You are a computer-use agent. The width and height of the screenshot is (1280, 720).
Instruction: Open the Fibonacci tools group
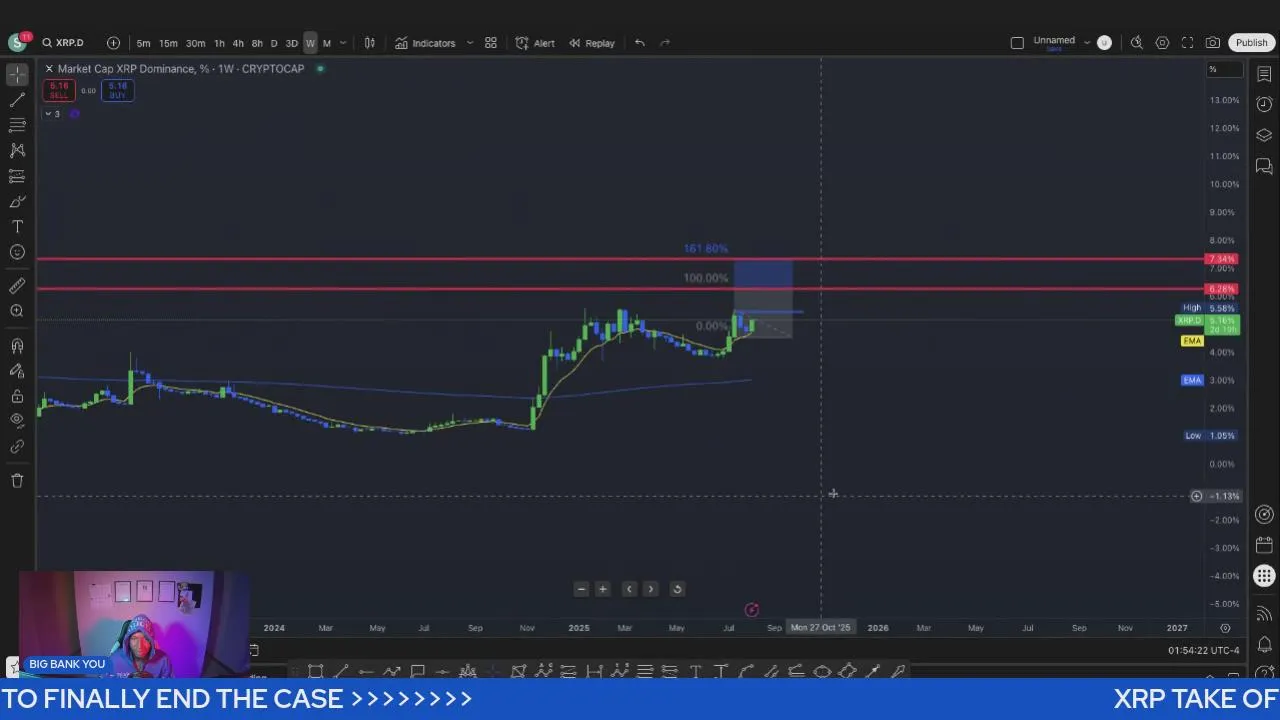point(17,125)
